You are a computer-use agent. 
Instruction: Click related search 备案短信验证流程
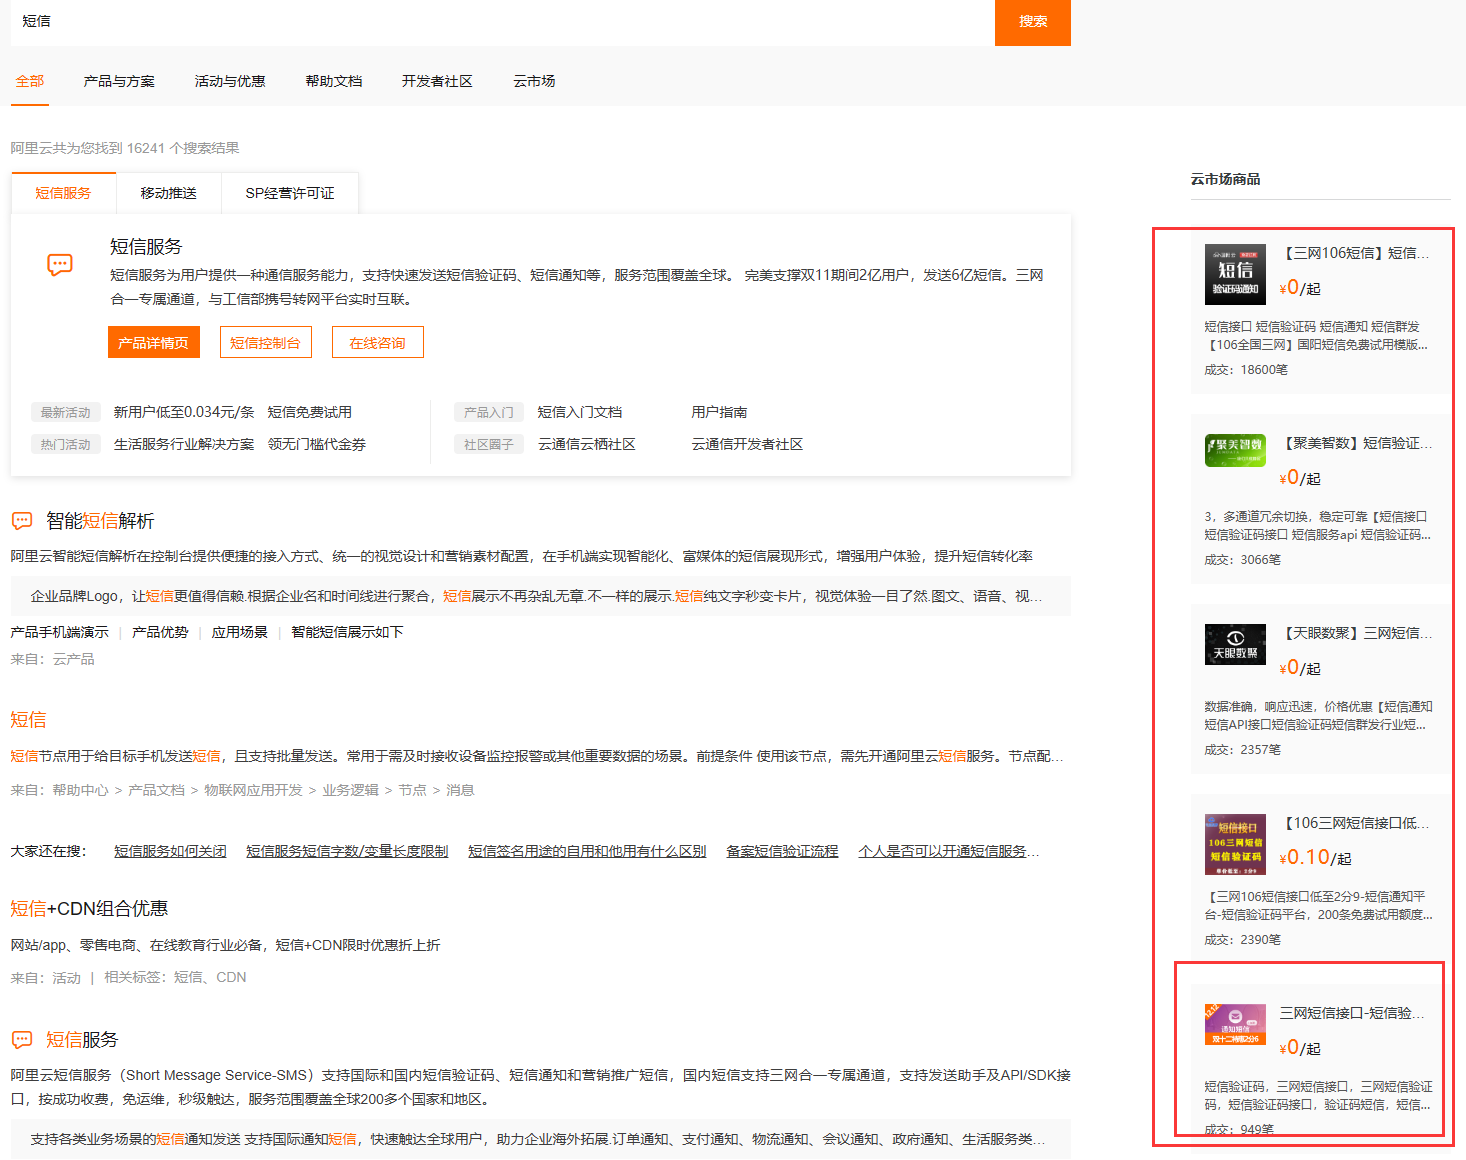(x=782, y=851)
